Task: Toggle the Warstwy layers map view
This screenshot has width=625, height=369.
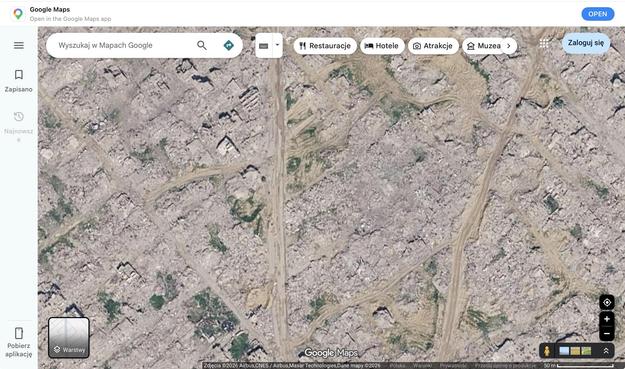Action: tap(69, 338)
